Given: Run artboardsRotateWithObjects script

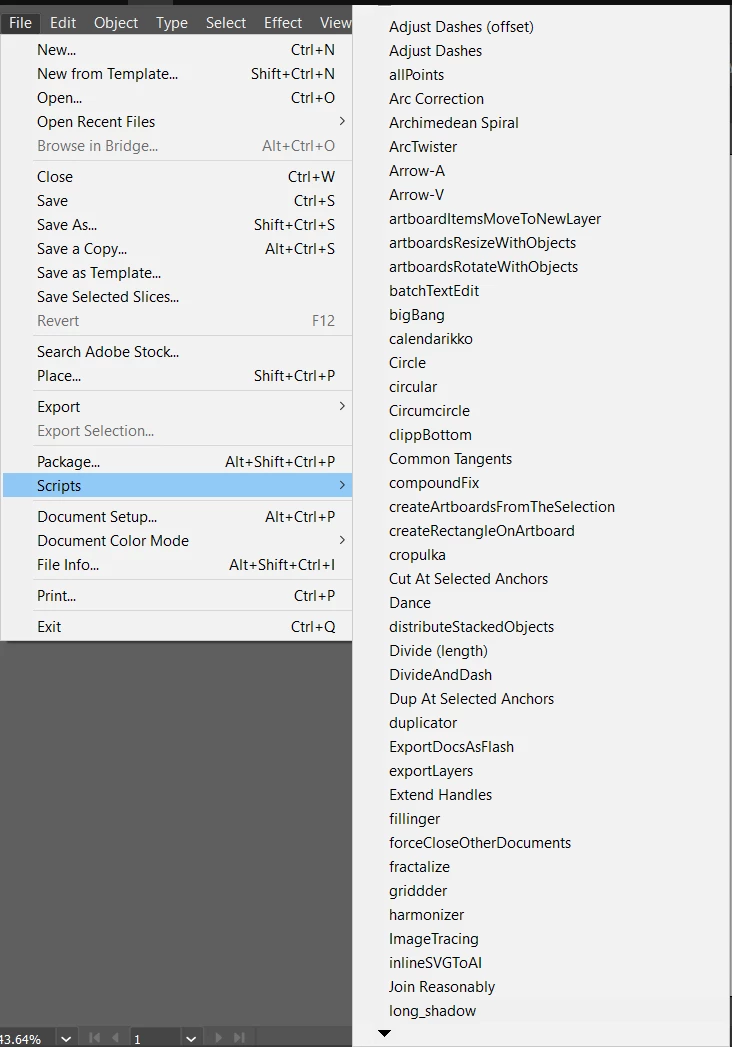Looking at the screenshot, I should tap(484, 267).
